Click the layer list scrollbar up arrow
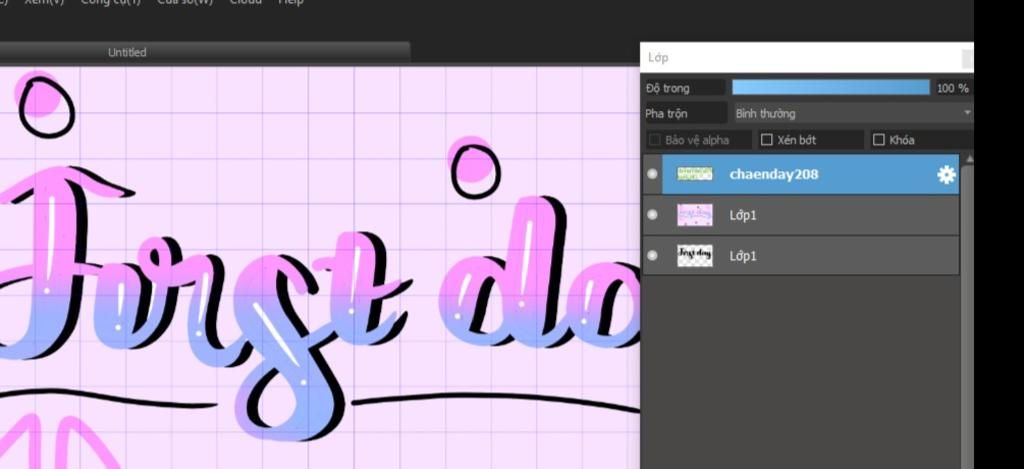 968,159
